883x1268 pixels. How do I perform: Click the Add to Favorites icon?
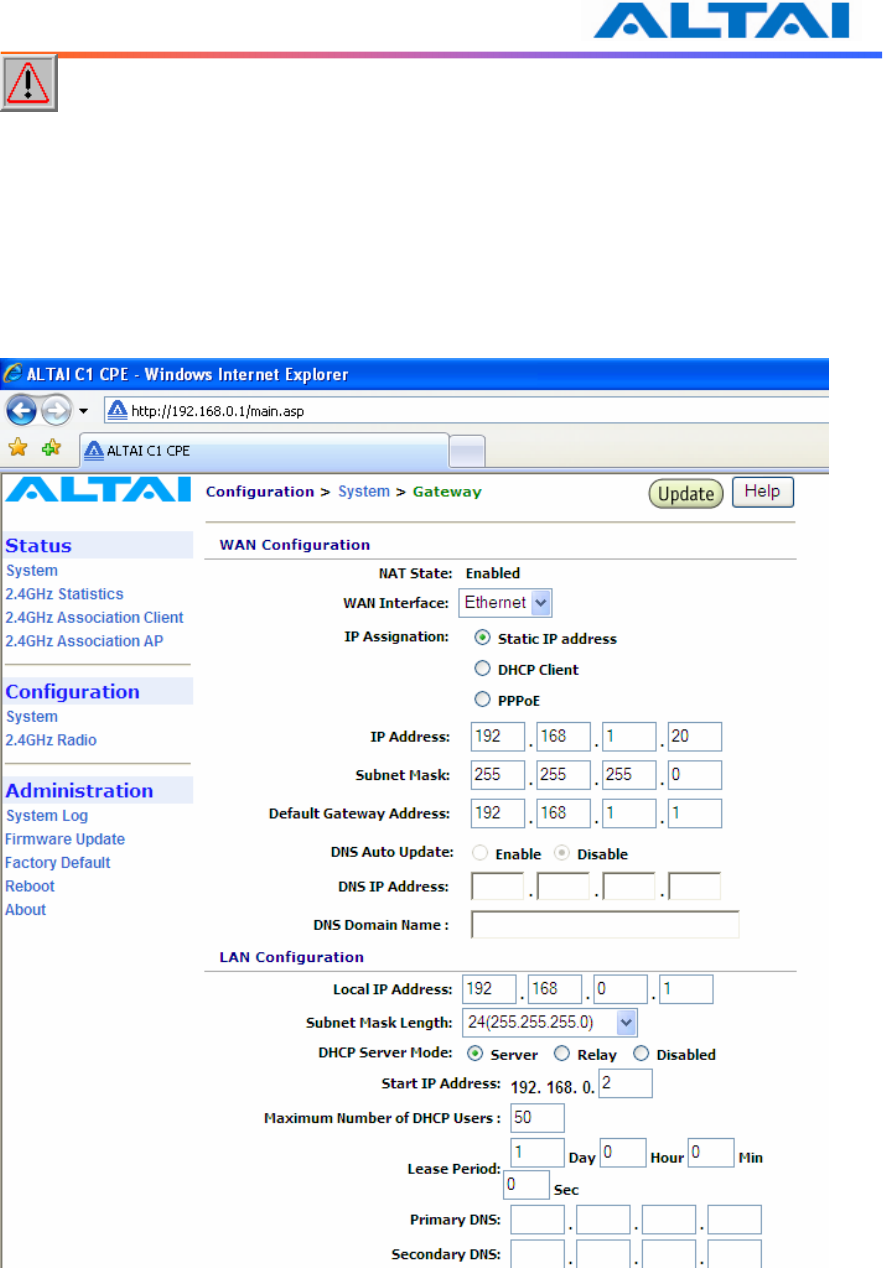51,449
